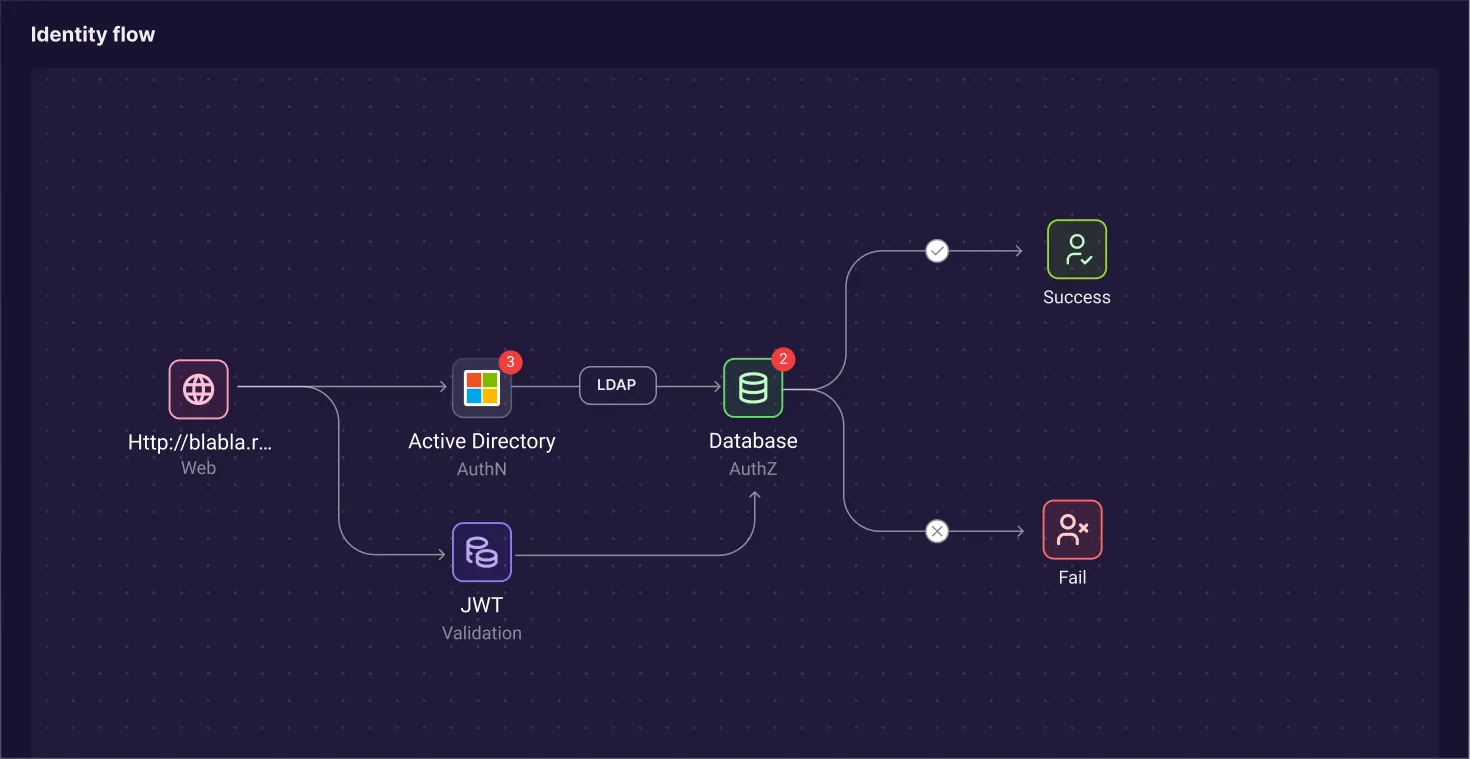This screenshot has height=759, width=1470.
Task: Click the AuthN subtitle
Action: [482, 468]
